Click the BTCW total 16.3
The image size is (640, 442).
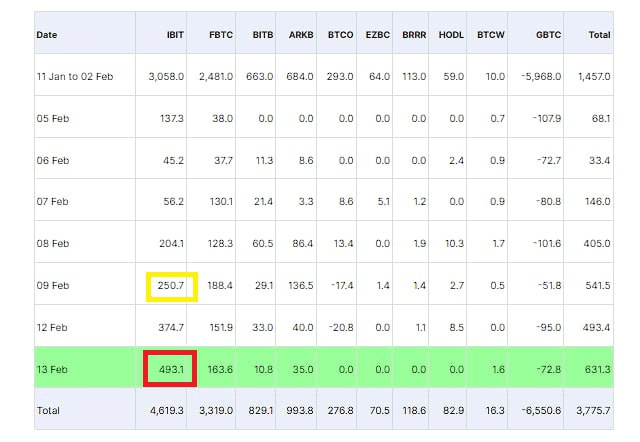pos(495,410)
